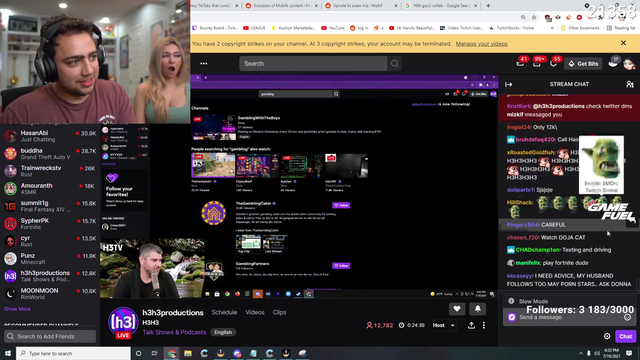Open Task View on the taskbar
Viewport: 640px width, 360px height.
click(x=154, y=353)
